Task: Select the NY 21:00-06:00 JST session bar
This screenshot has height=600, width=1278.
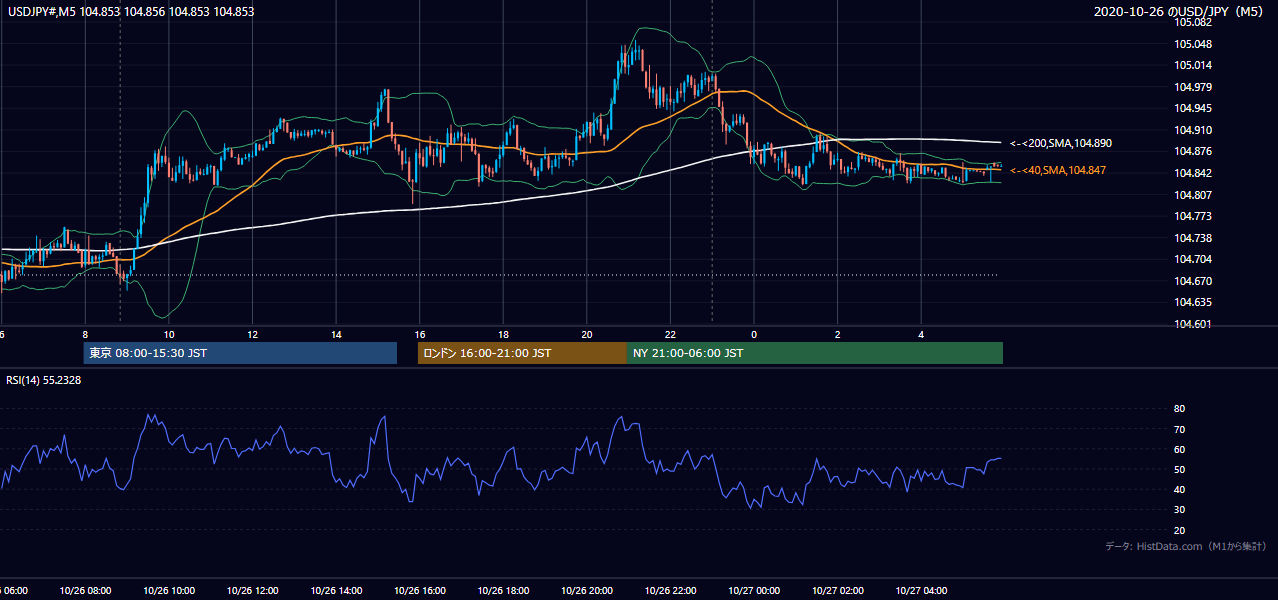Action: (x=815, y=353)
